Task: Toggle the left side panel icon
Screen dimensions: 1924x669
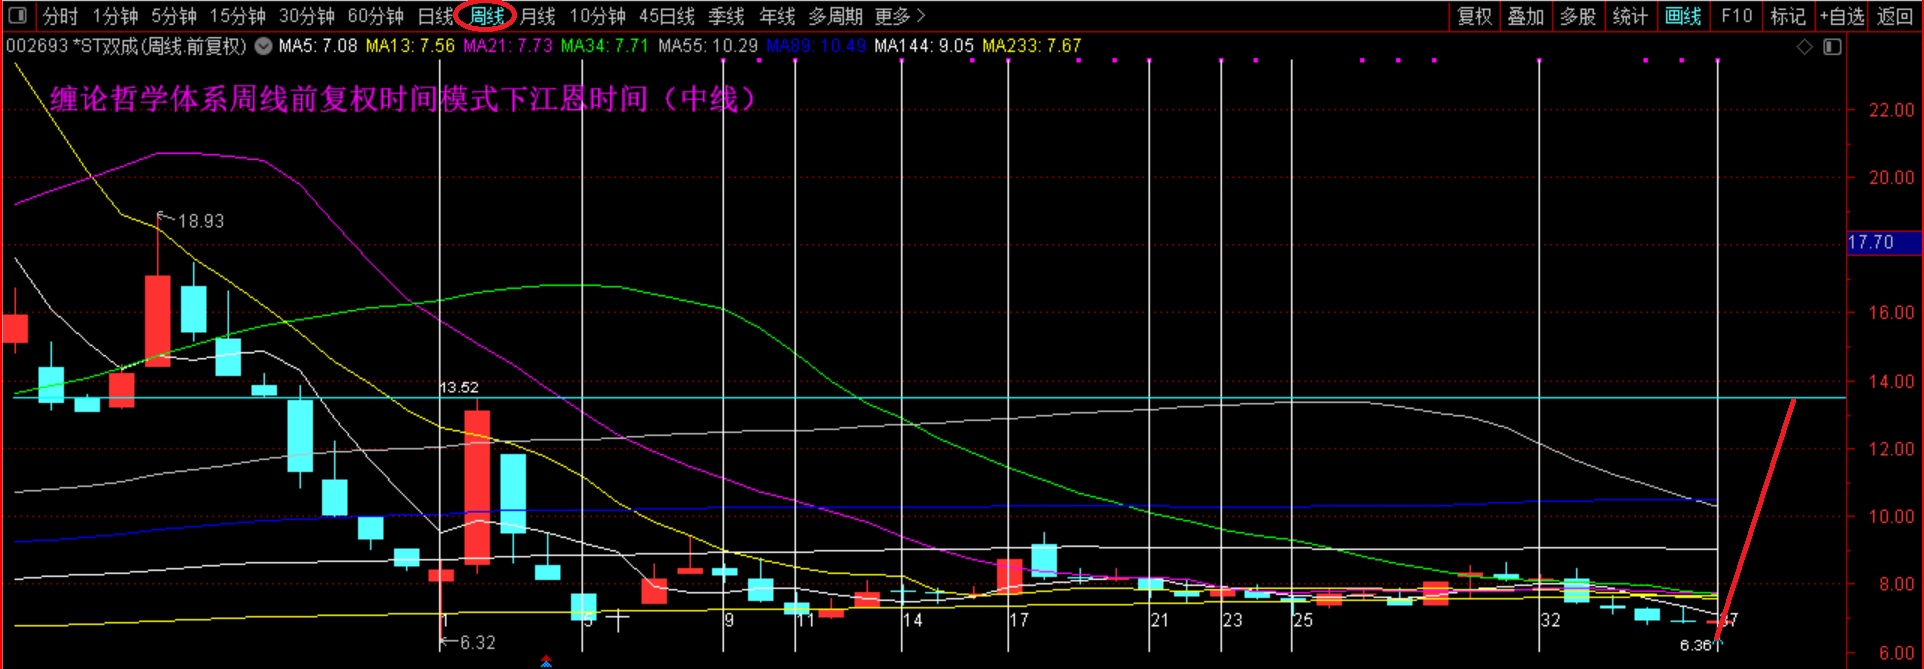Action: coord(17,16)
